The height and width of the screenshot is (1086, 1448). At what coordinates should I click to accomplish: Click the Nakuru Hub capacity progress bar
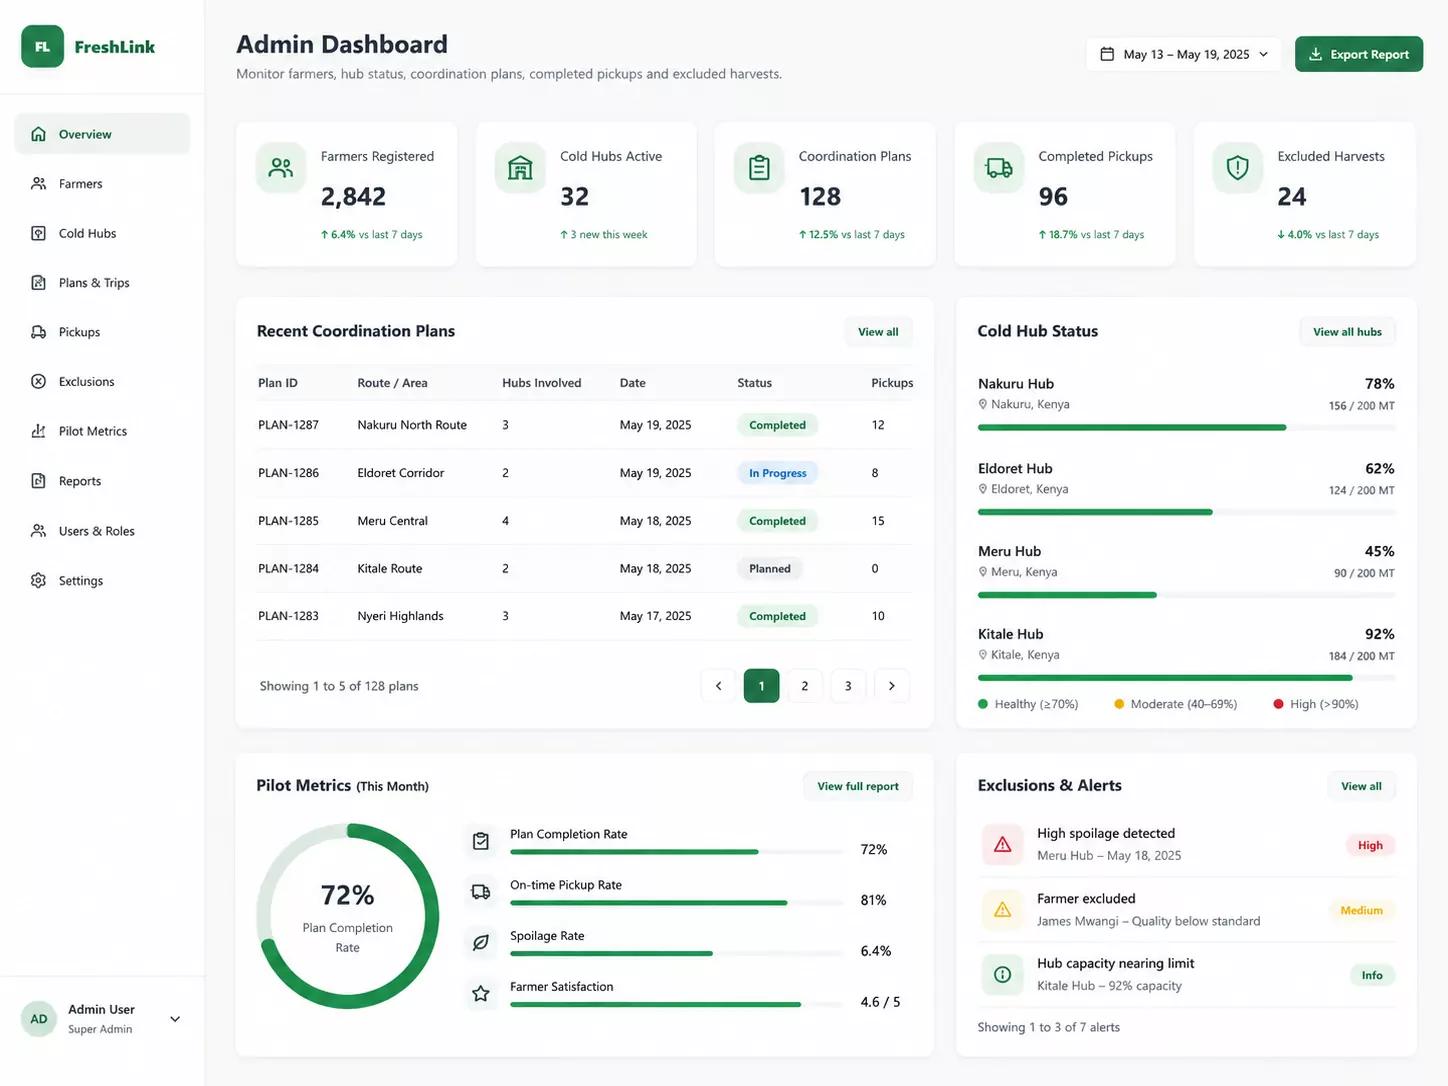[x=1186, y=427]
